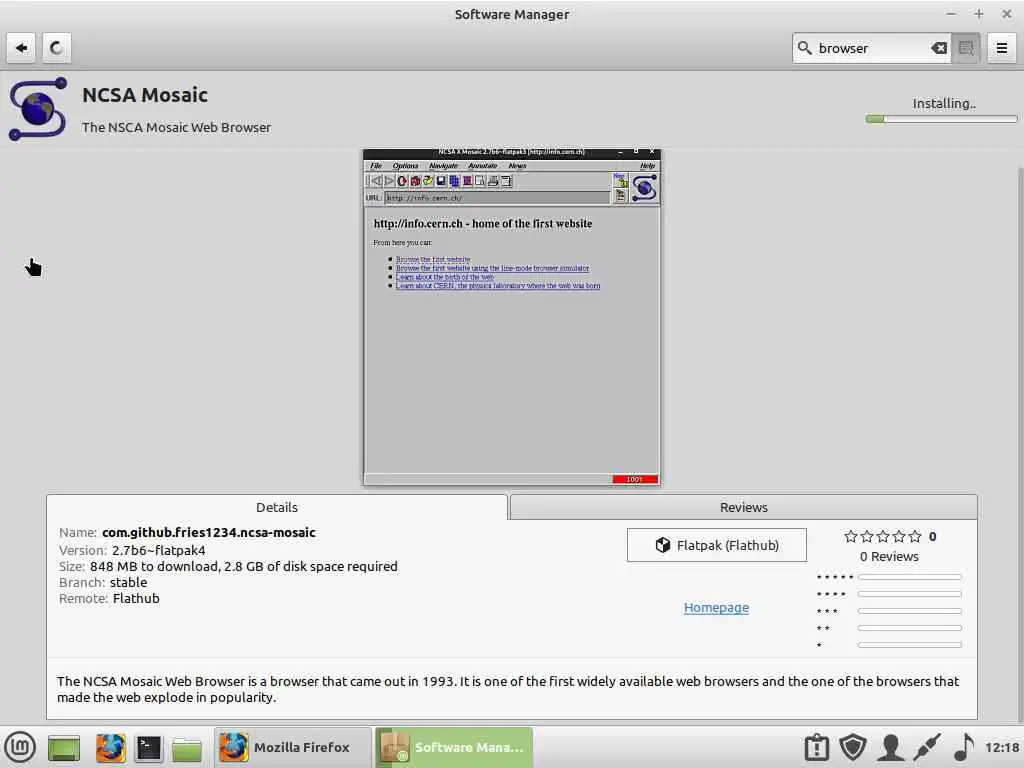Click the first rating star
The height and width of the screenshot is (768, 1024).
click(x=850, y=537)
